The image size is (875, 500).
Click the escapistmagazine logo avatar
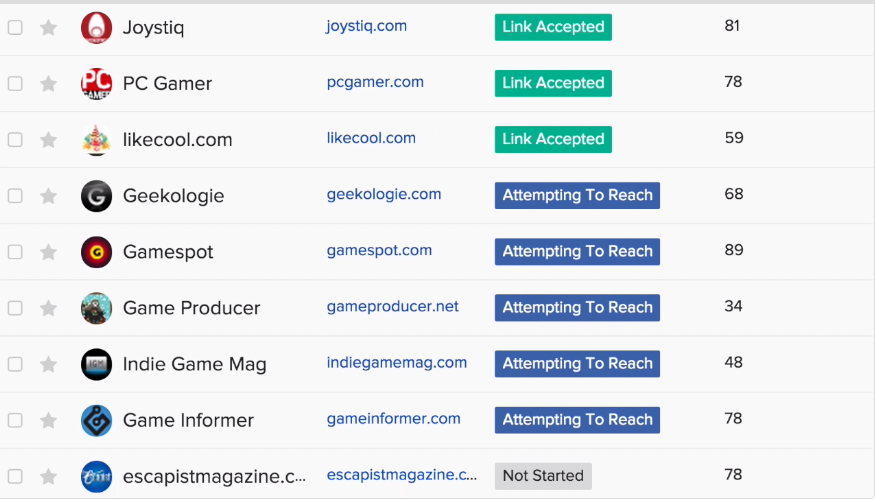[97, 476]
